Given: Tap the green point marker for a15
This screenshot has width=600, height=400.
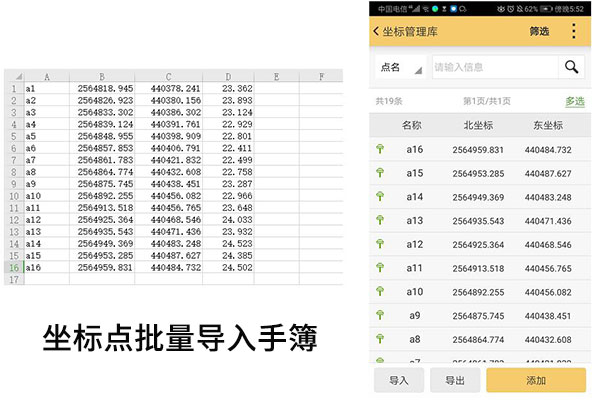Looking at the screenshot, I should [380, 173].
